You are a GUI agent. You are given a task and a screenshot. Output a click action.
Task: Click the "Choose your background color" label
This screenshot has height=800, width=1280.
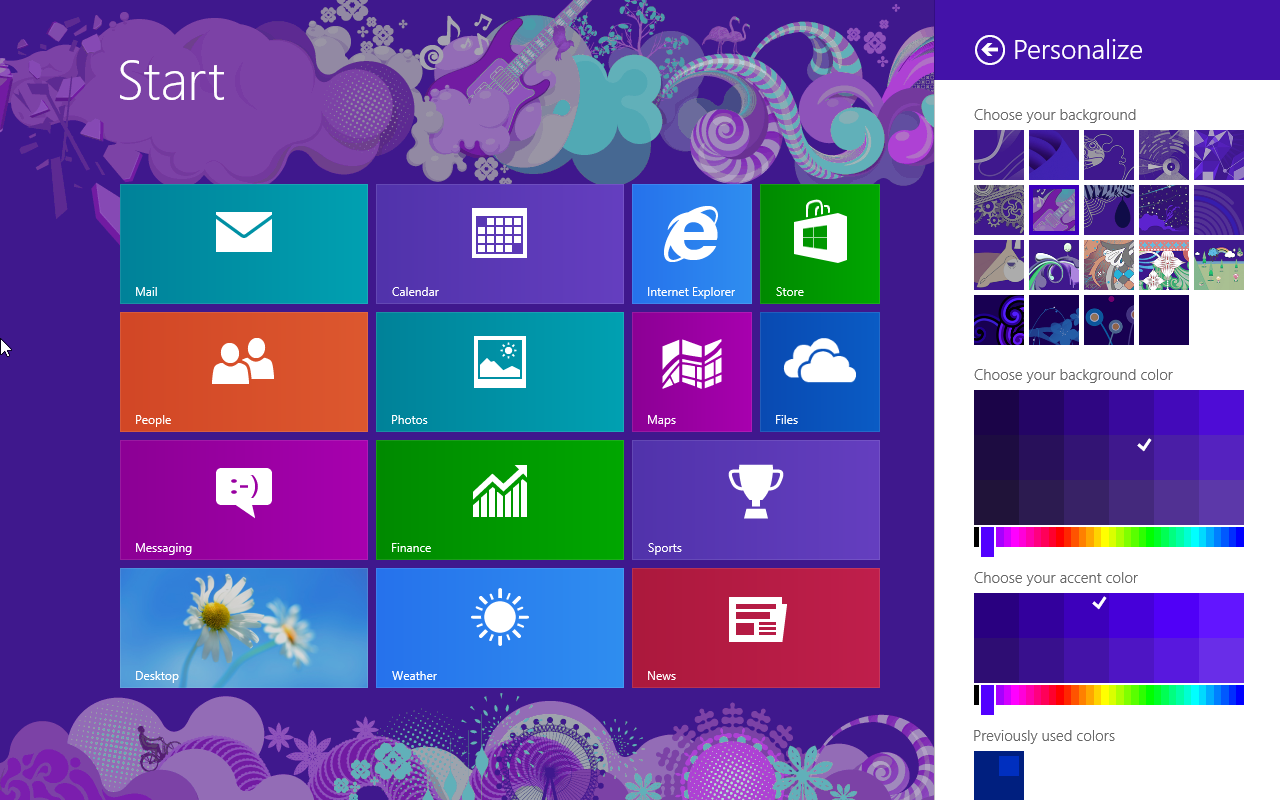(x=1073, y=375)
